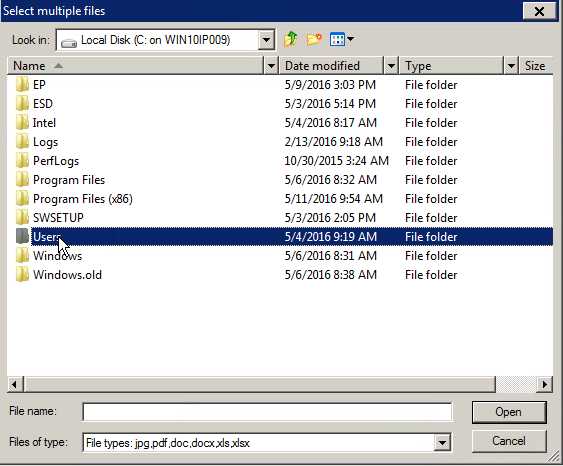Click the Open button

[x=509, y=412]
